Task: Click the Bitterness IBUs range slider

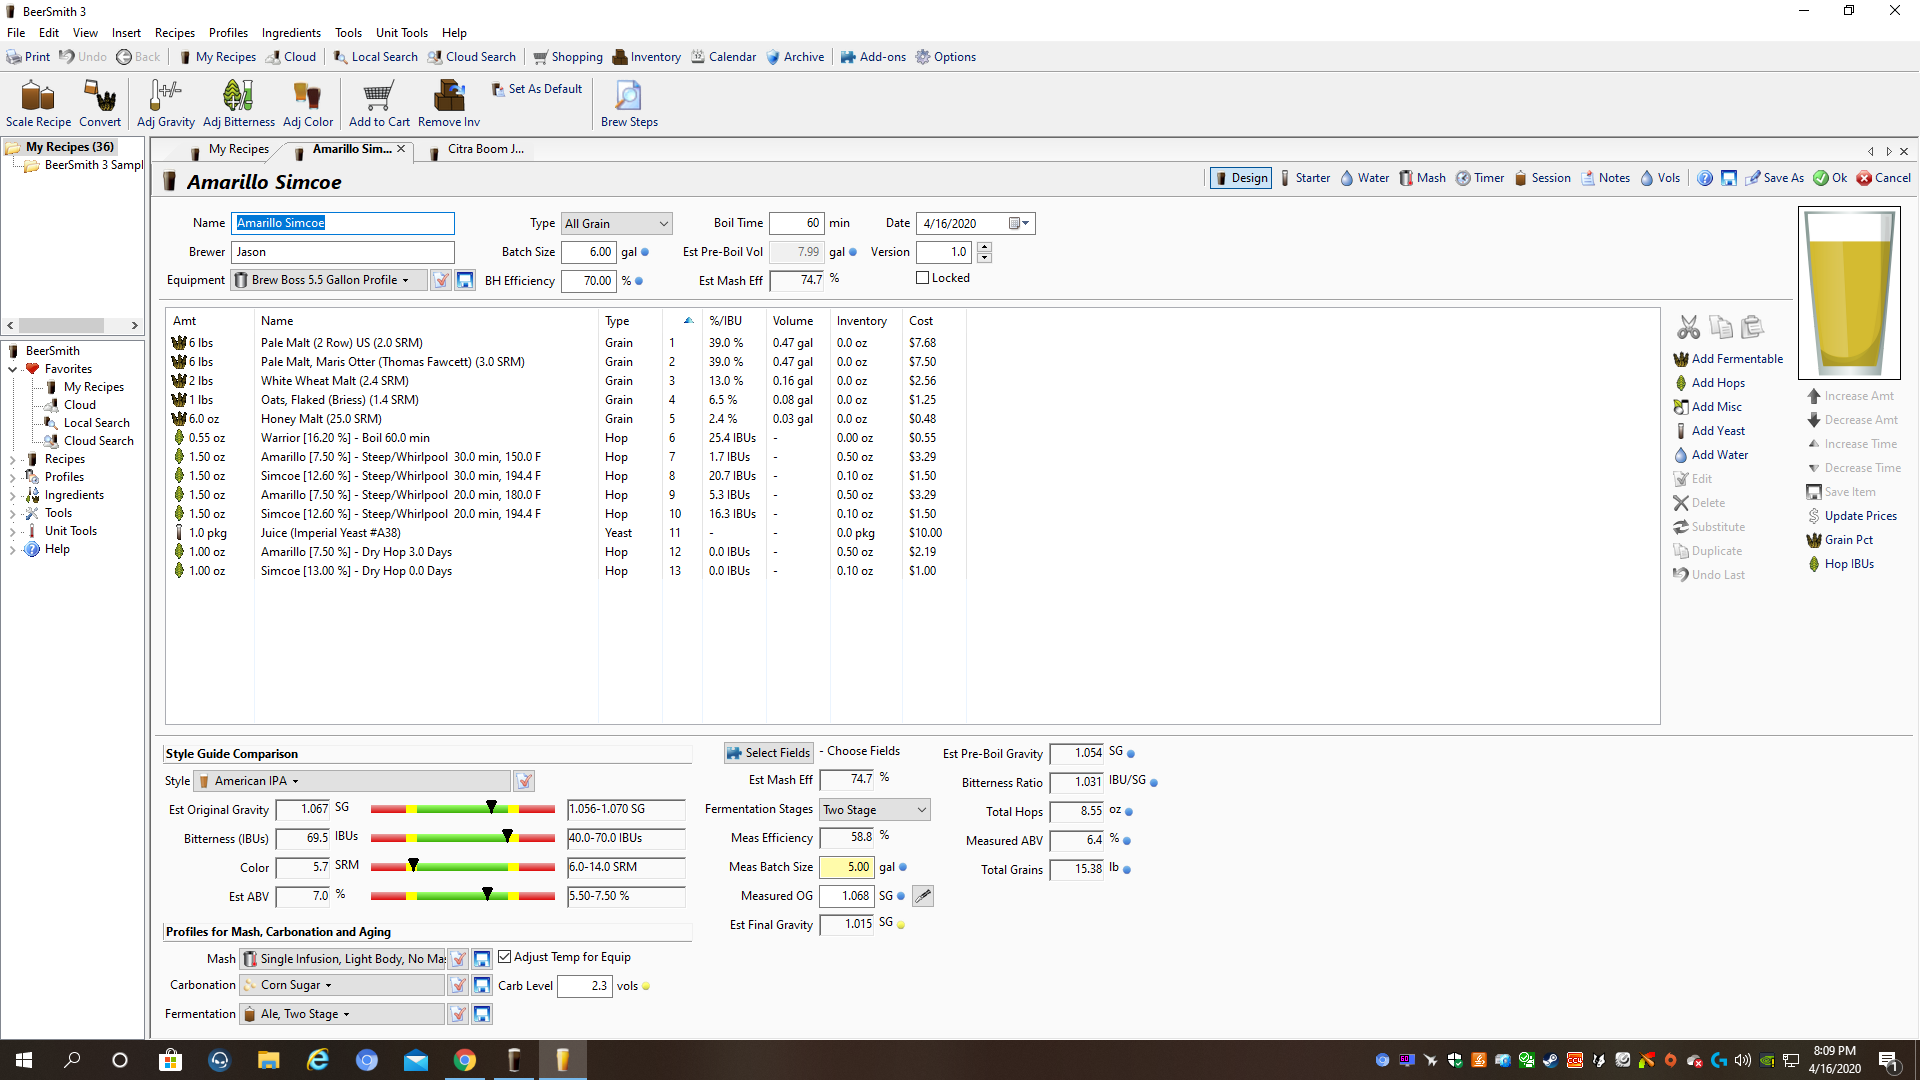Action: tap(462, 838)
